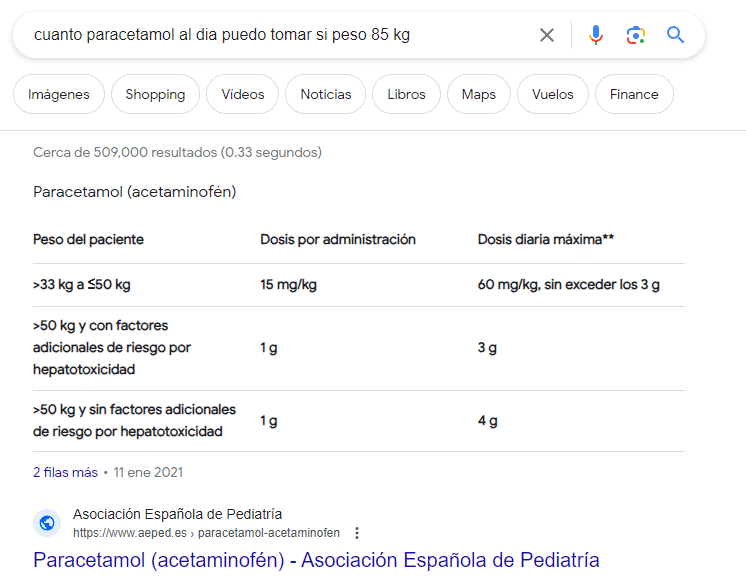746x588 pixels.
Task: Click inside the search query text field
Action: point(270,35)
